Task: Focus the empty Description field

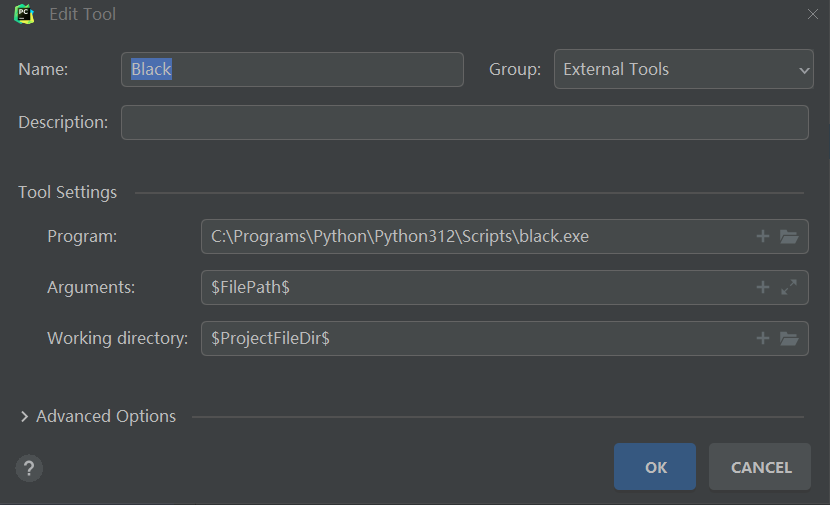Action: (464, 123)
